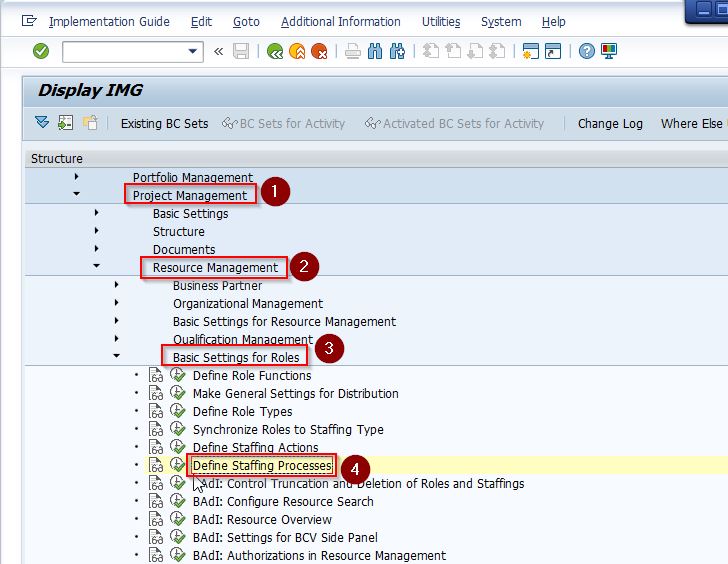Screen dimensions: 728x564
Task: Collapse the Resource Management node
Action: click(97, 266)
